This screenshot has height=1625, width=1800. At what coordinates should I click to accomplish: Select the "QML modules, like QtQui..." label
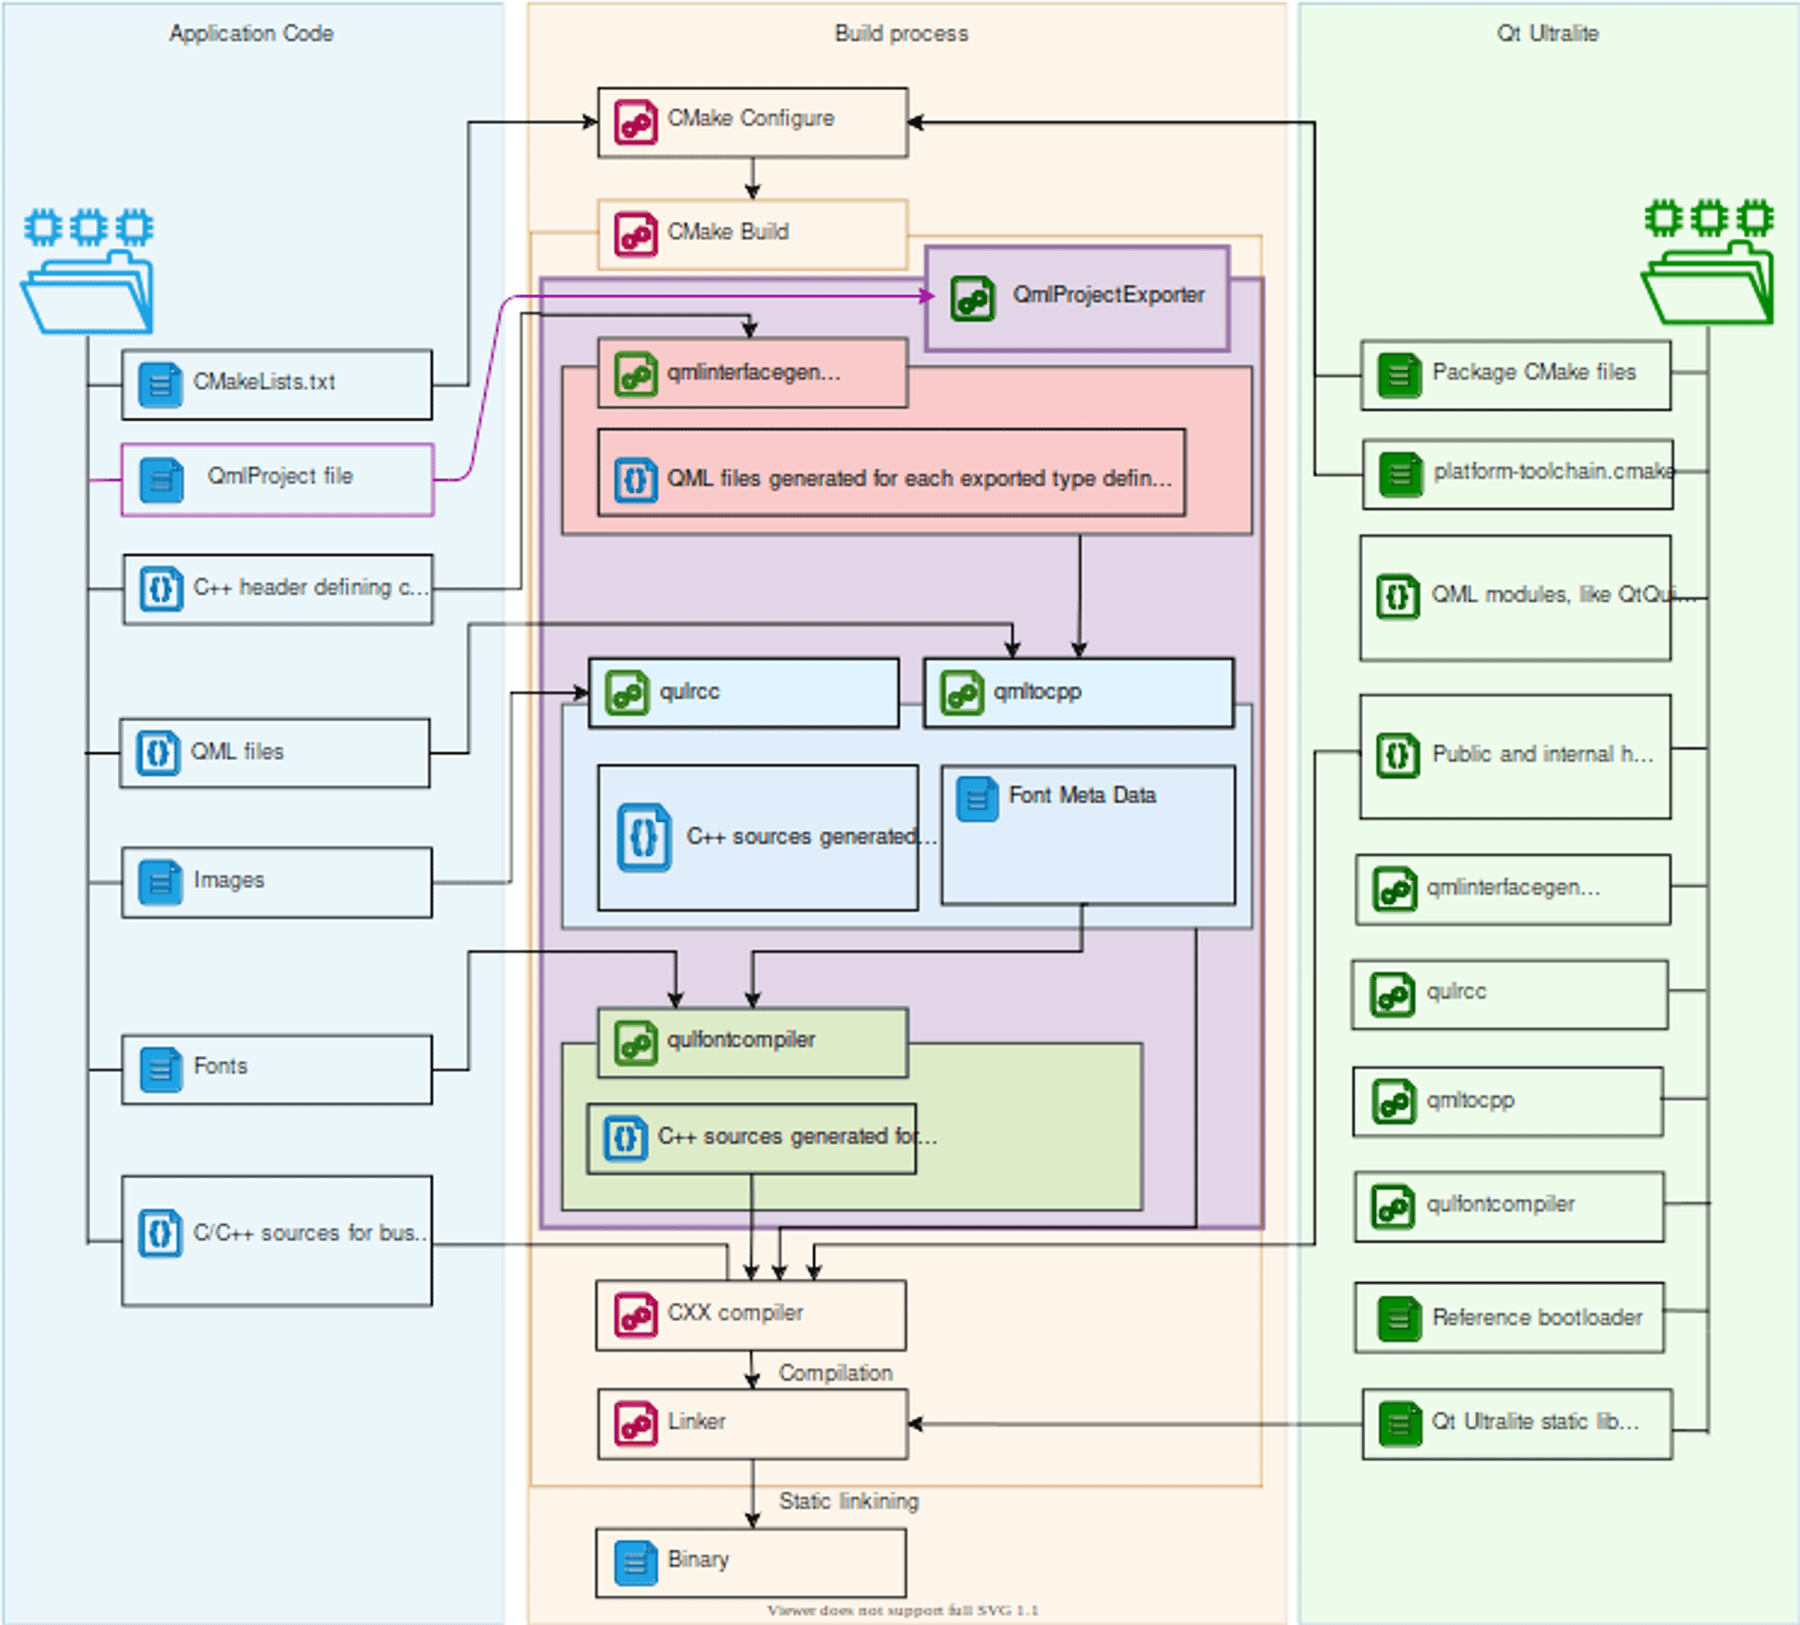click(x=1564, y=594)
